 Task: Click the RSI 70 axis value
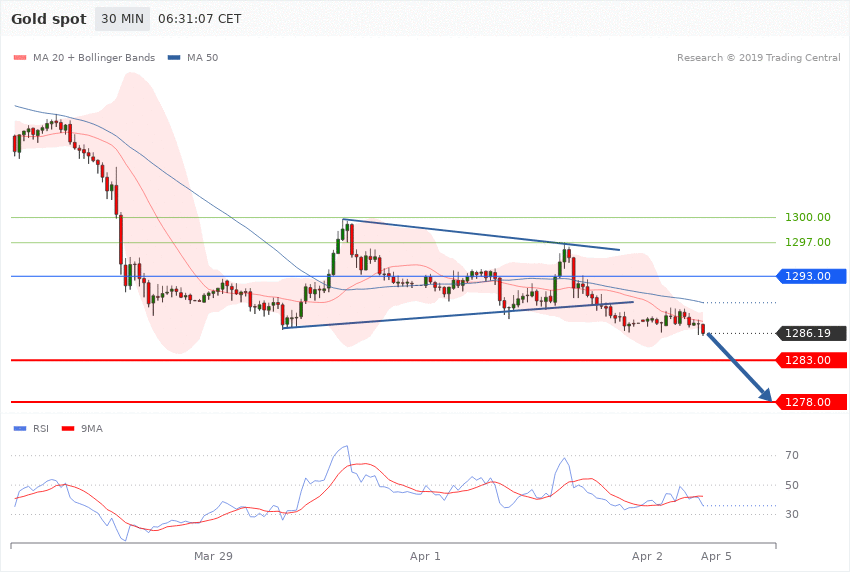(x=792, y=455)
